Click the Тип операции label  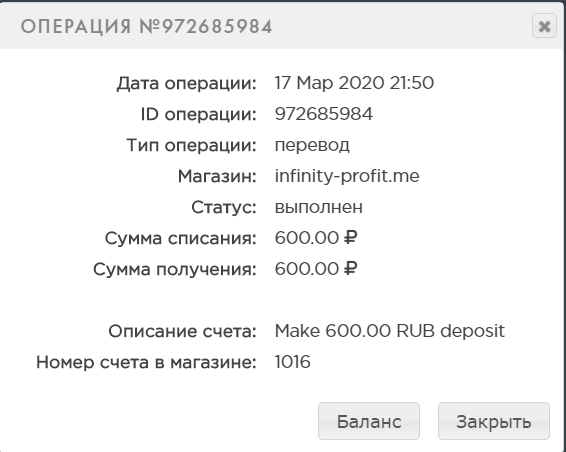tap(191, 146)
